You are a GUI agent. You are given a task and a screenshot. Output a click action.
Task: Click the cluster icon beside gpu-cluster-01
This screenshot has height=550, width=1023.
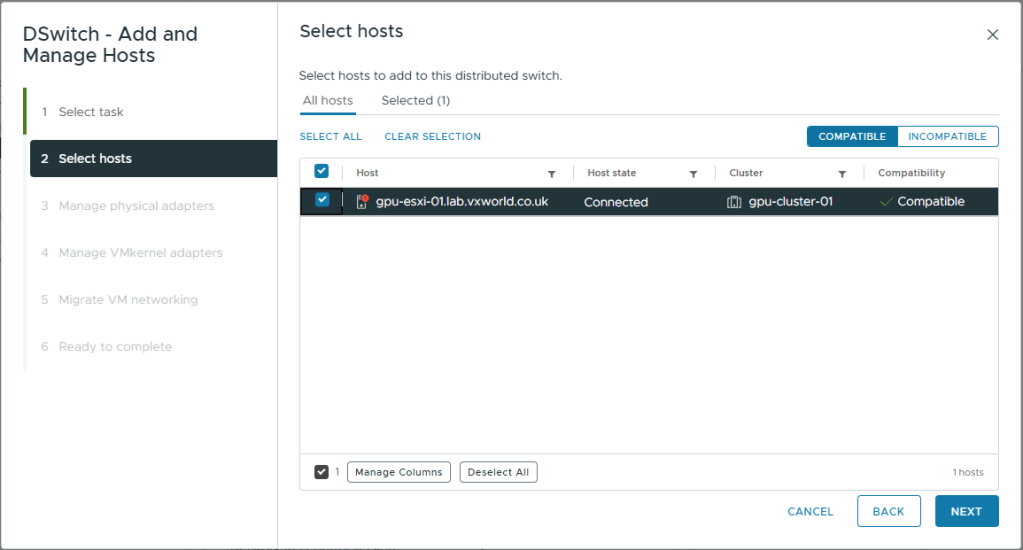click(734, 202)
